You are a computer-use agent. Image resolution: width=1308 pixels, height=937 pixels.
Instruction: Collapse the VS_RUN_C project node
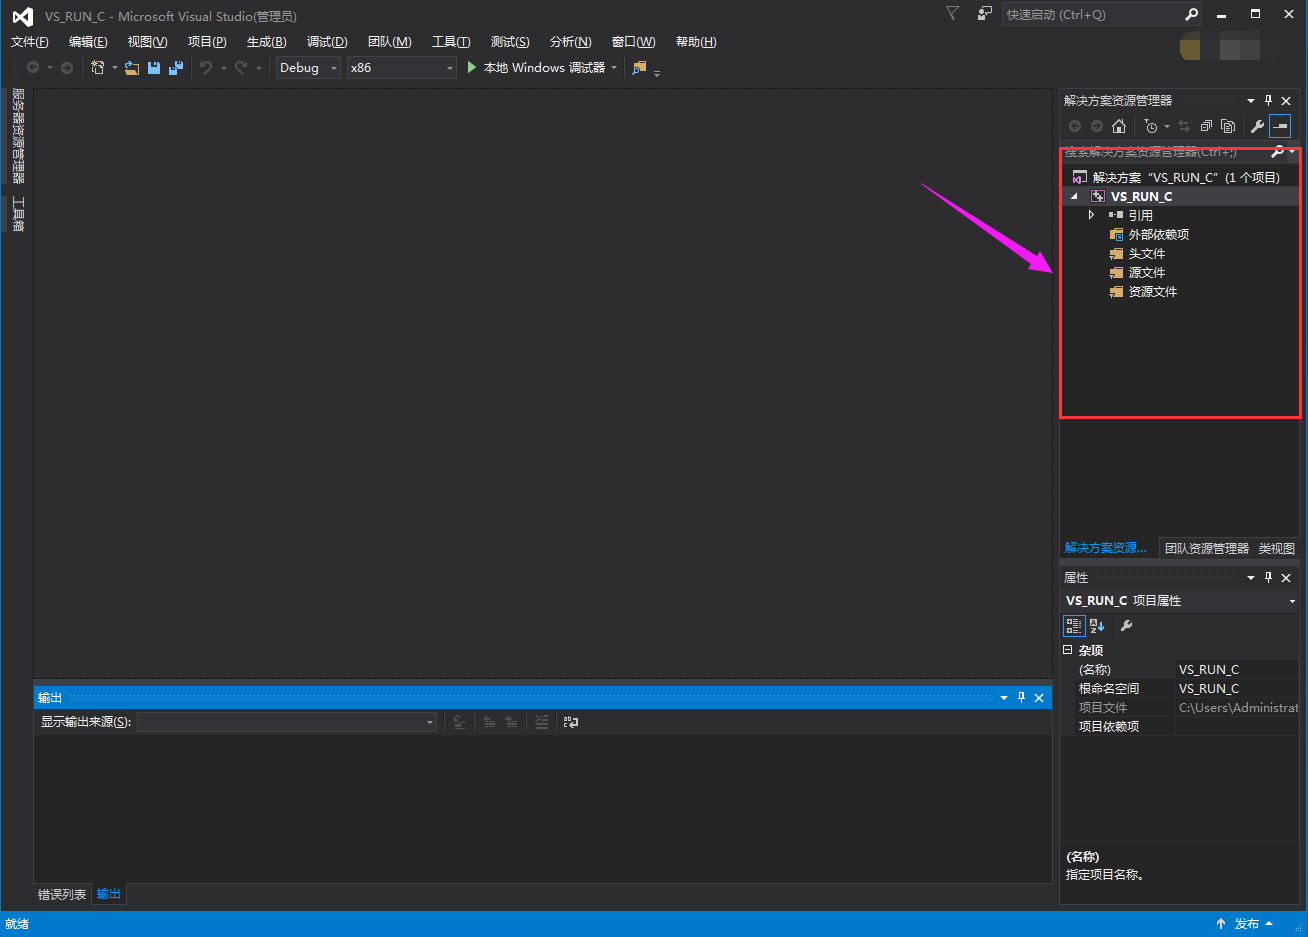click(1075, 197)
